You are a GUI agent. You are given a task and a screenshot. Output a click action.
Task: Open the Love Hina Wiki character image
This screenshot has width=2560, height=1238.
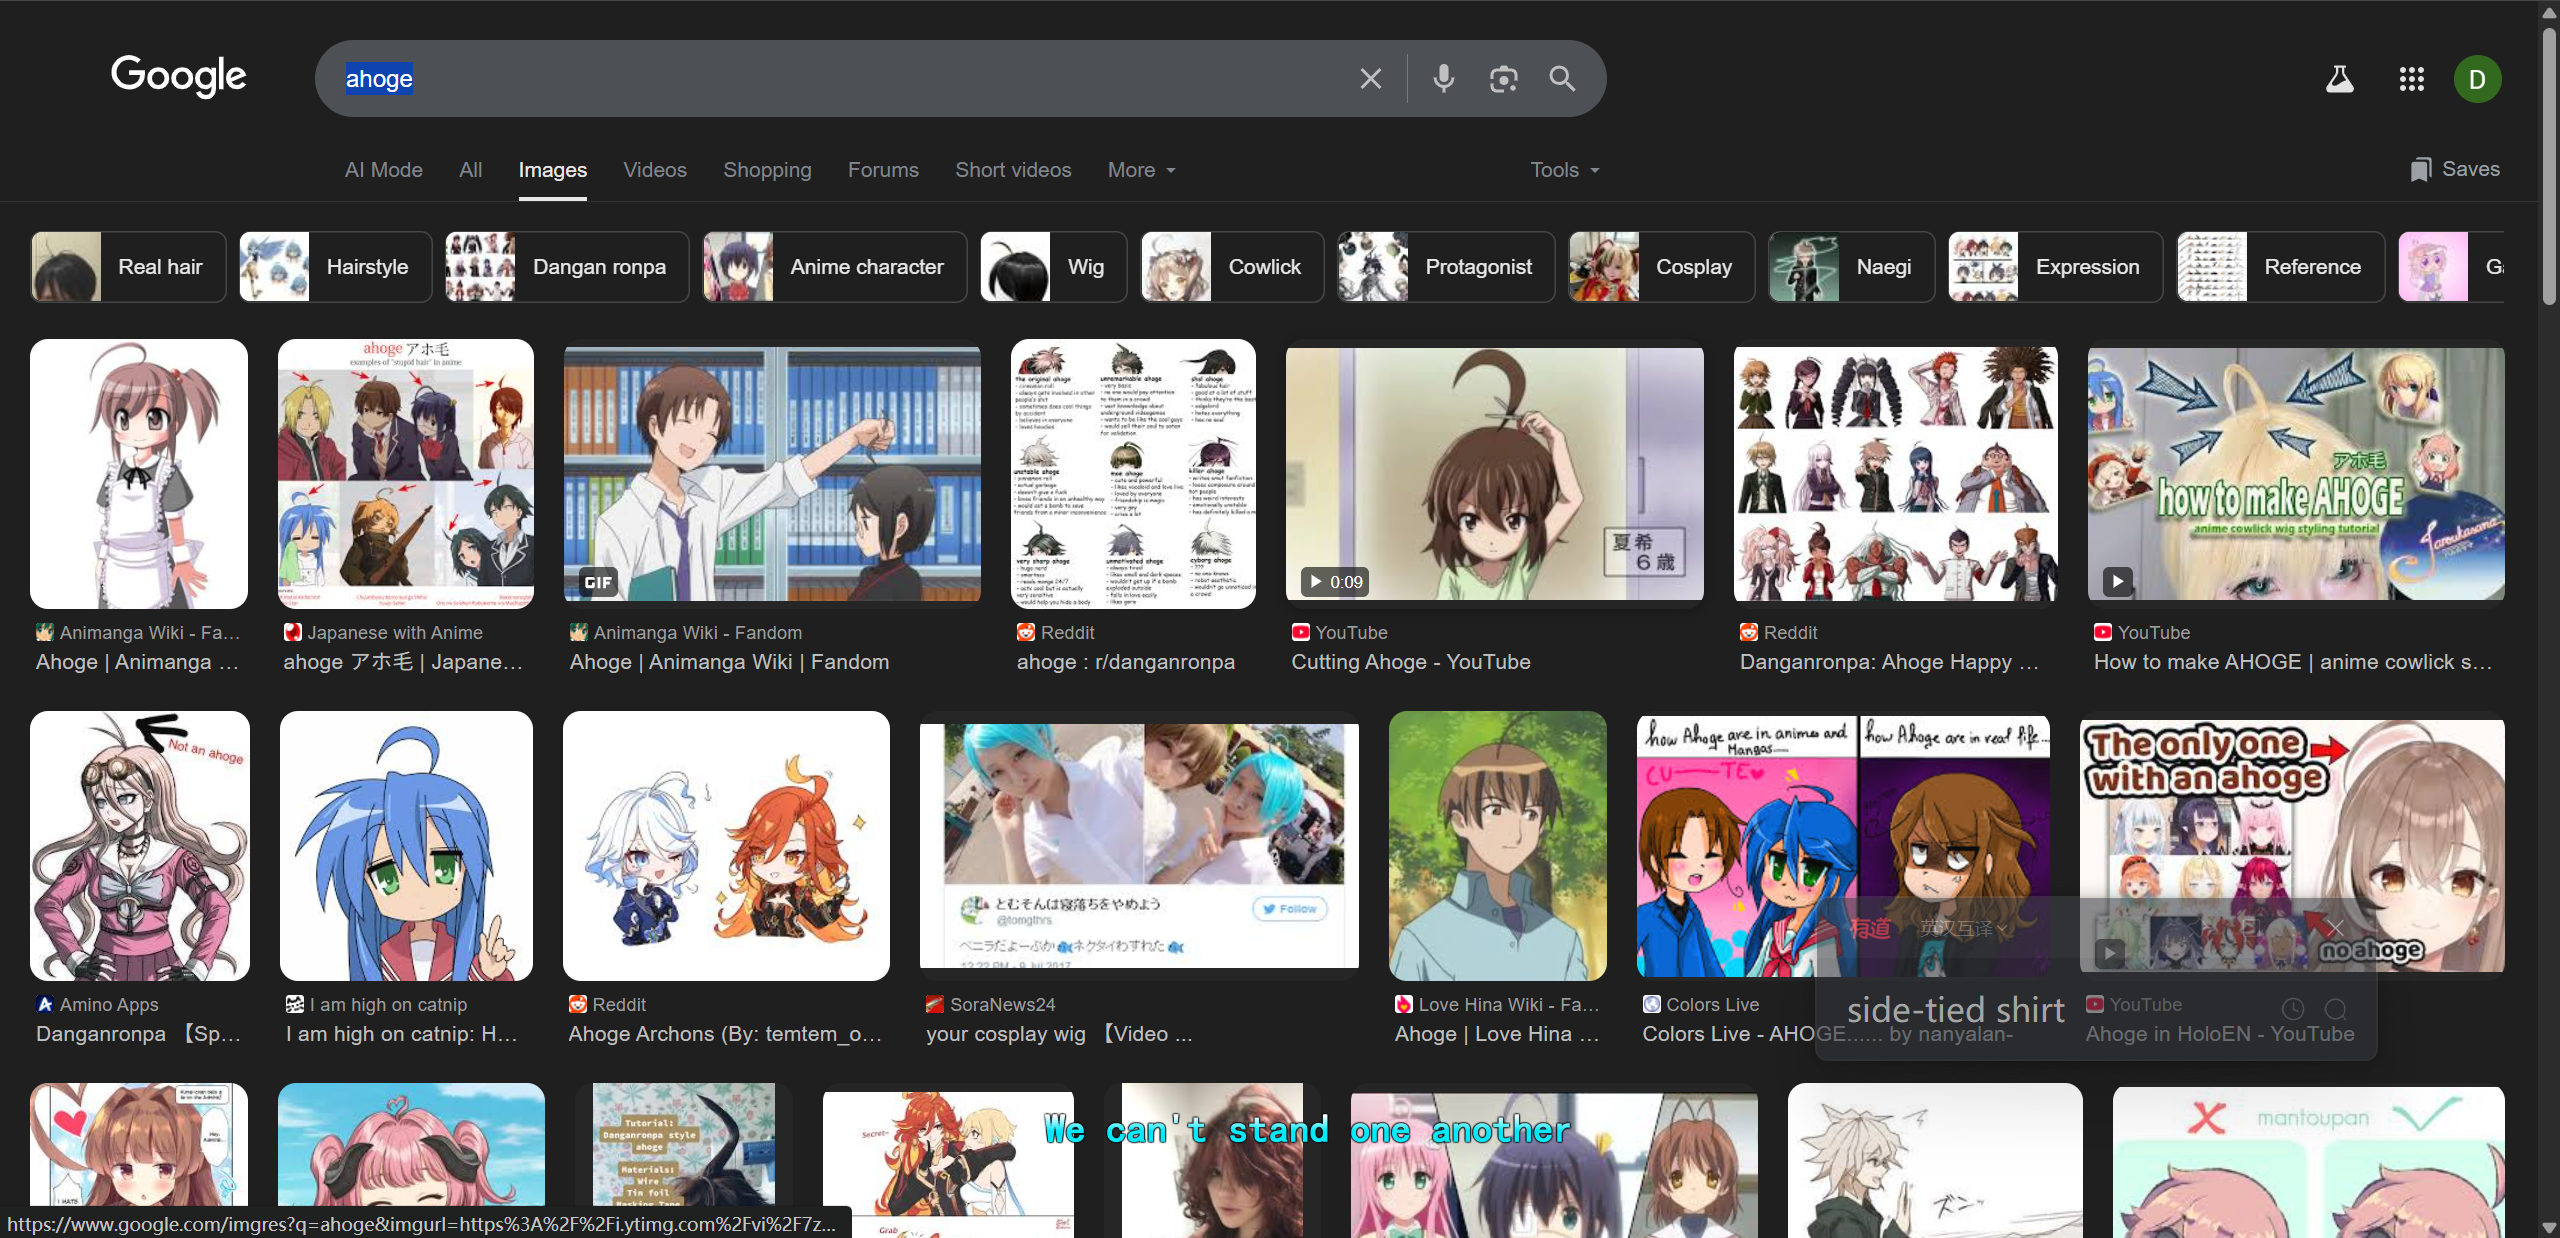[1498, 846]
